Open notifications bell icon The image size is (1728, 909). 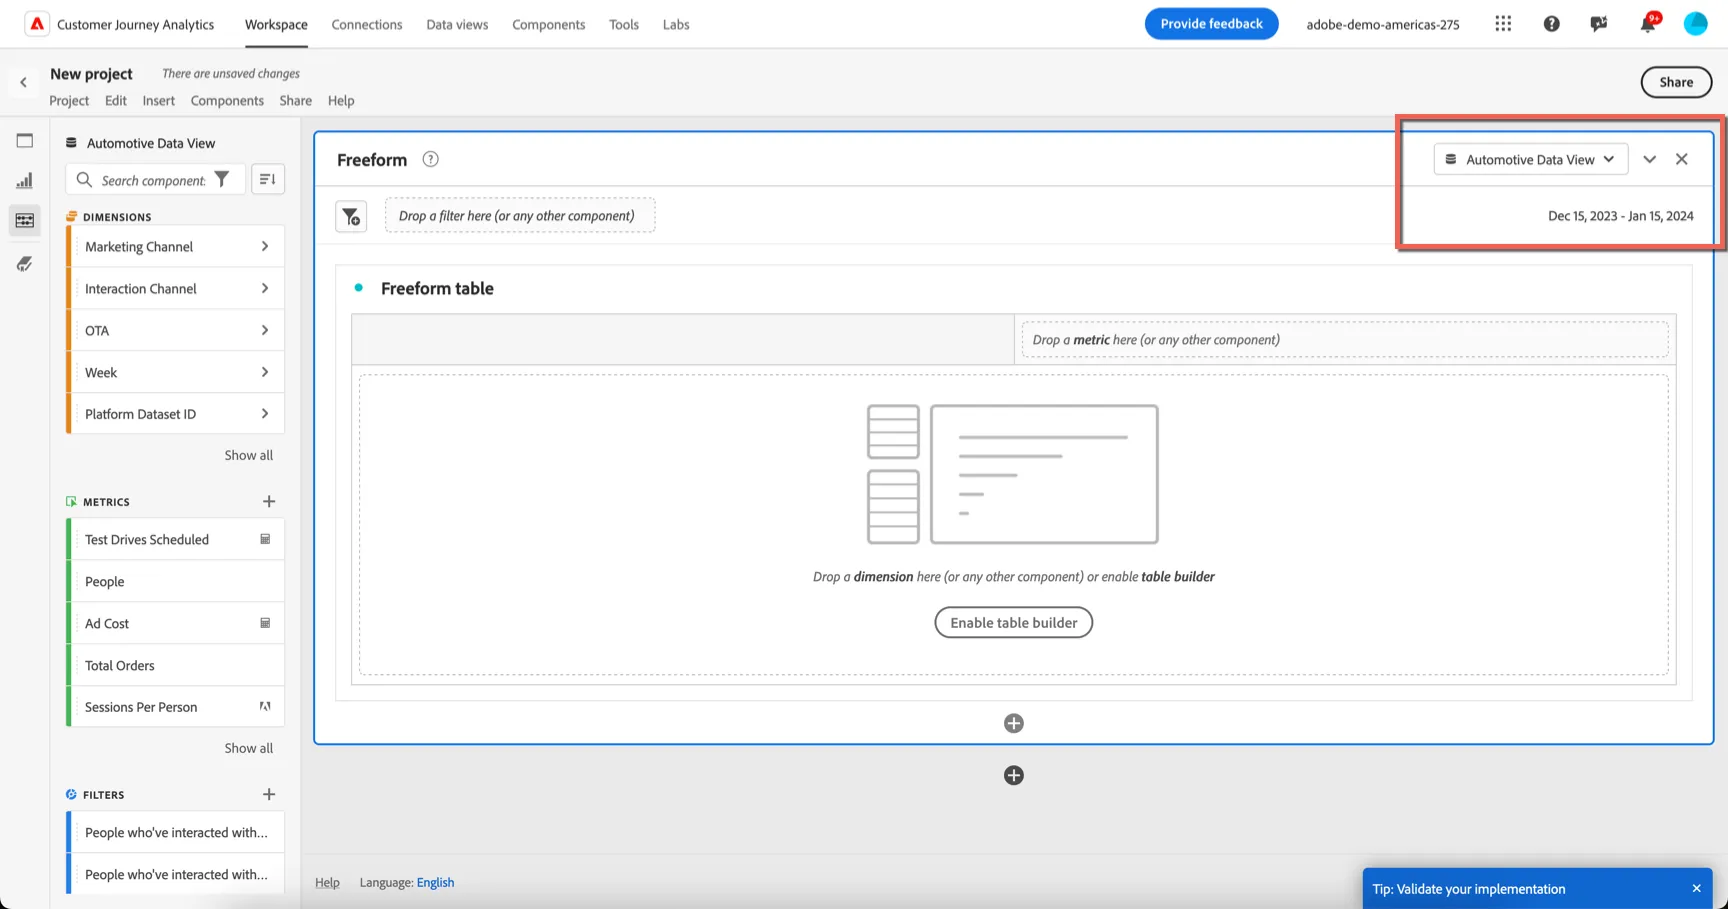[x=1647, y=24]
